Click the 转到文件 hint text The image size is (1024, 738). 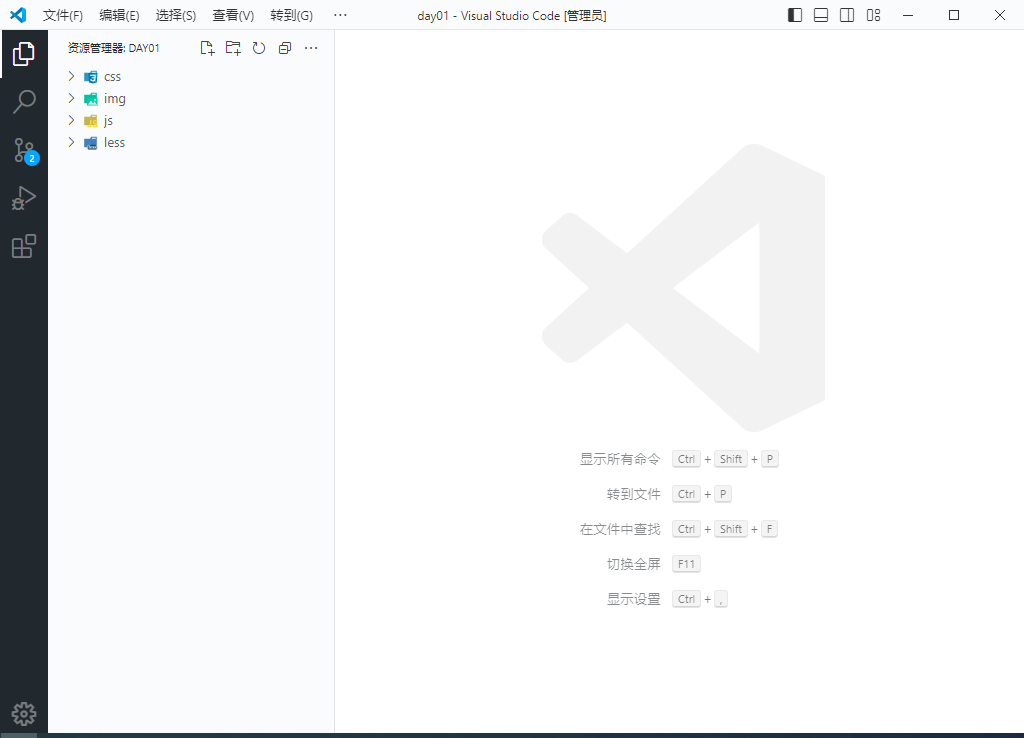[x=633, y=494]
